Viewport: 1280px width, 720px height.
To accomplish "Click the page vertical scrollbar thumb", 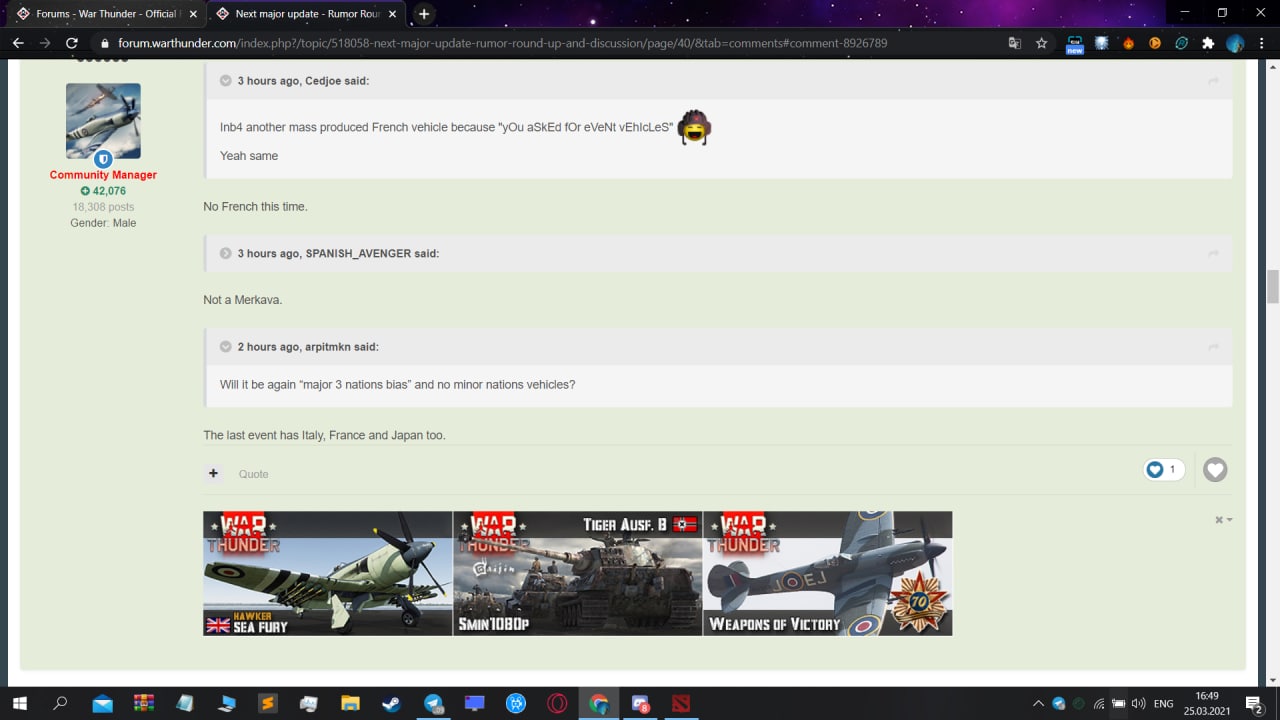I will point(1272,287).
